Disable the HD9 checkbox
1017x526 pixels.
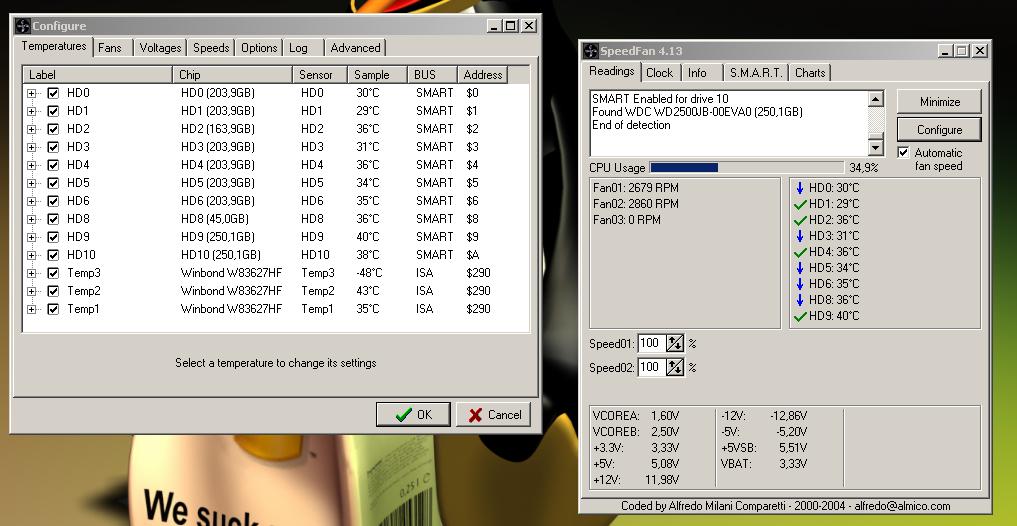coord(53,237)
